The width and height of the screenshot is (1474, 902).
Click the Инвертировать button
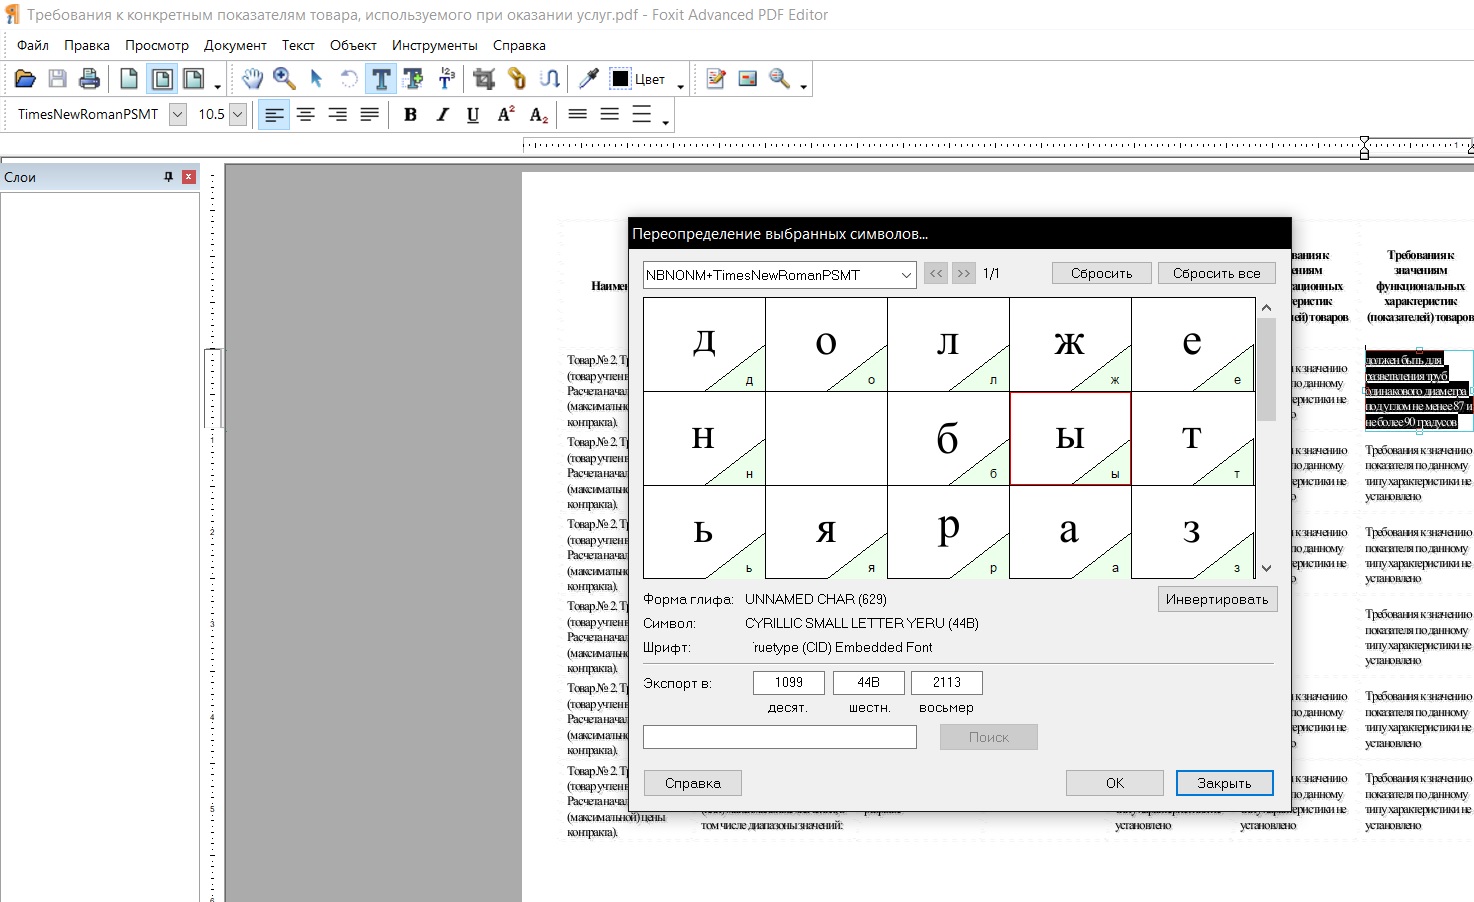[x=1216, y=599]
